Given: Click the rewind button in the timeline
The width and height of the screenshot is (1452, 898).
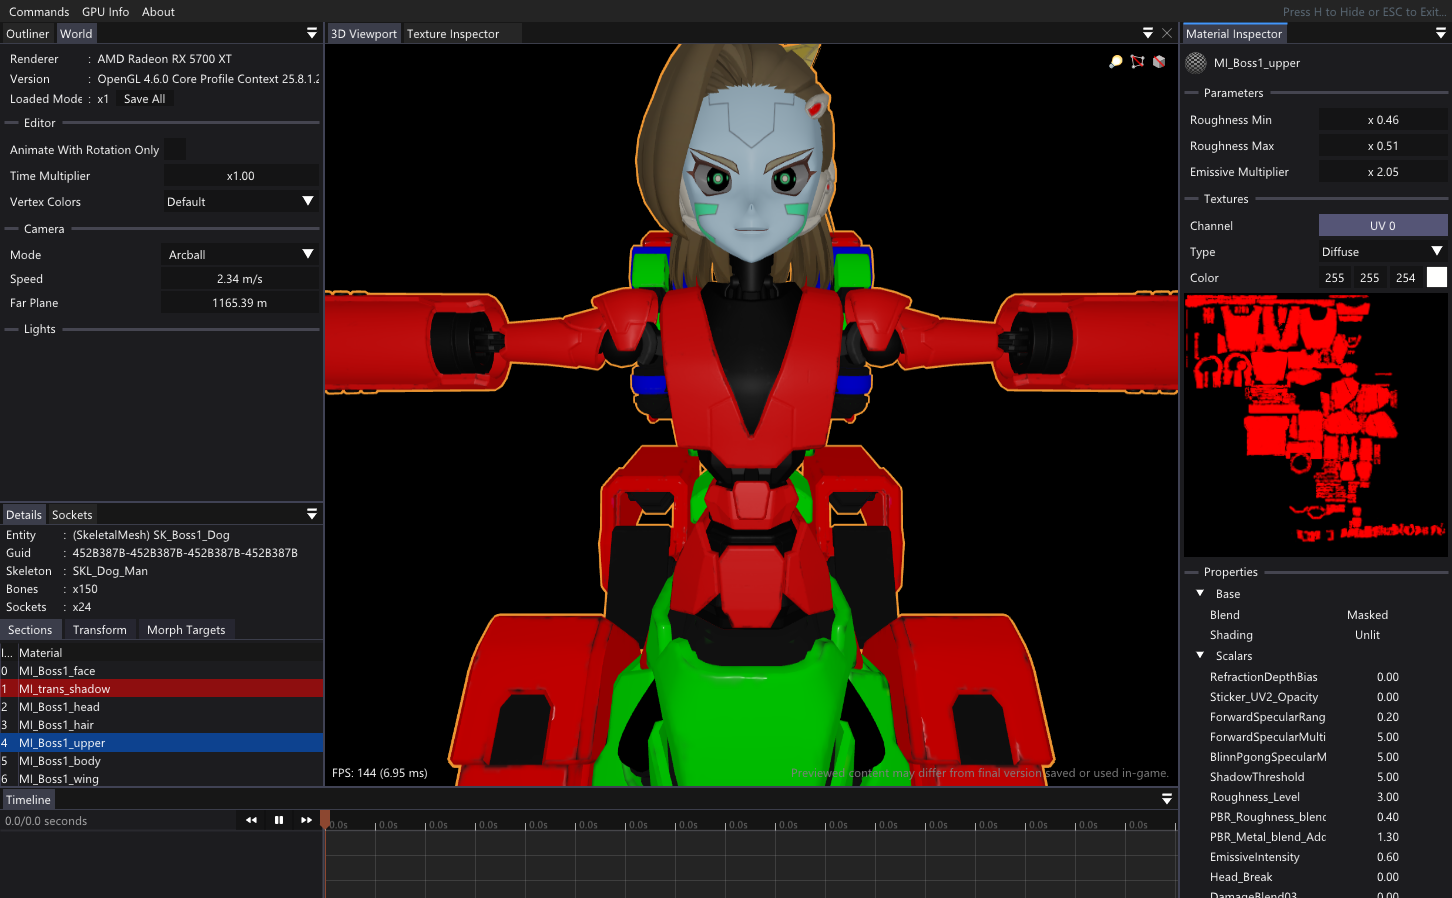Looking at the screenshot, I should [251, 820].
